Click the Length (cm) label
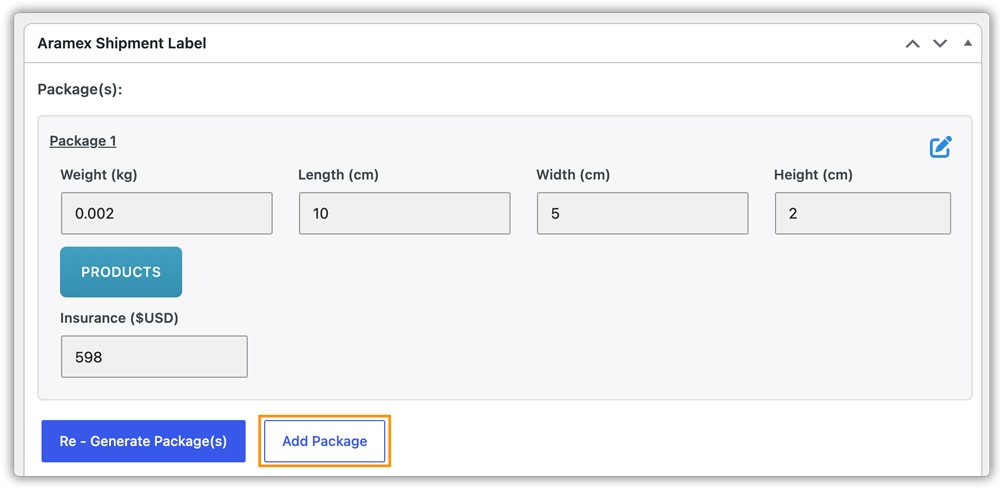The image size is (1000, 488). [x=339, y=175]
